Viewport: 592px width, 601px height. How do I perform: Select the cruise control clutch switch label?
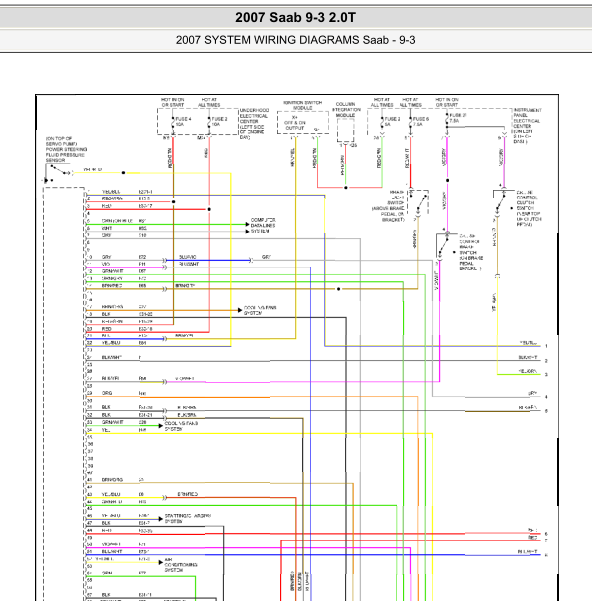[x=529, y=209]
